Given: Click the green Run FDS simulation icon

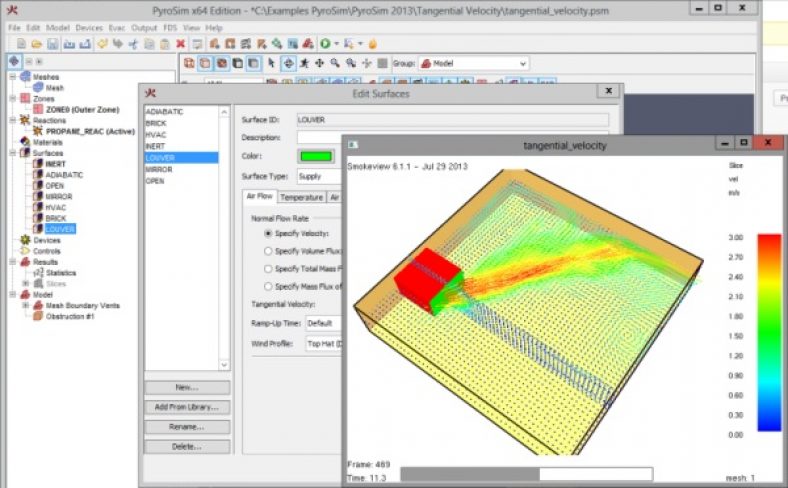Looking at the screenshot, I should click(325, 44).
